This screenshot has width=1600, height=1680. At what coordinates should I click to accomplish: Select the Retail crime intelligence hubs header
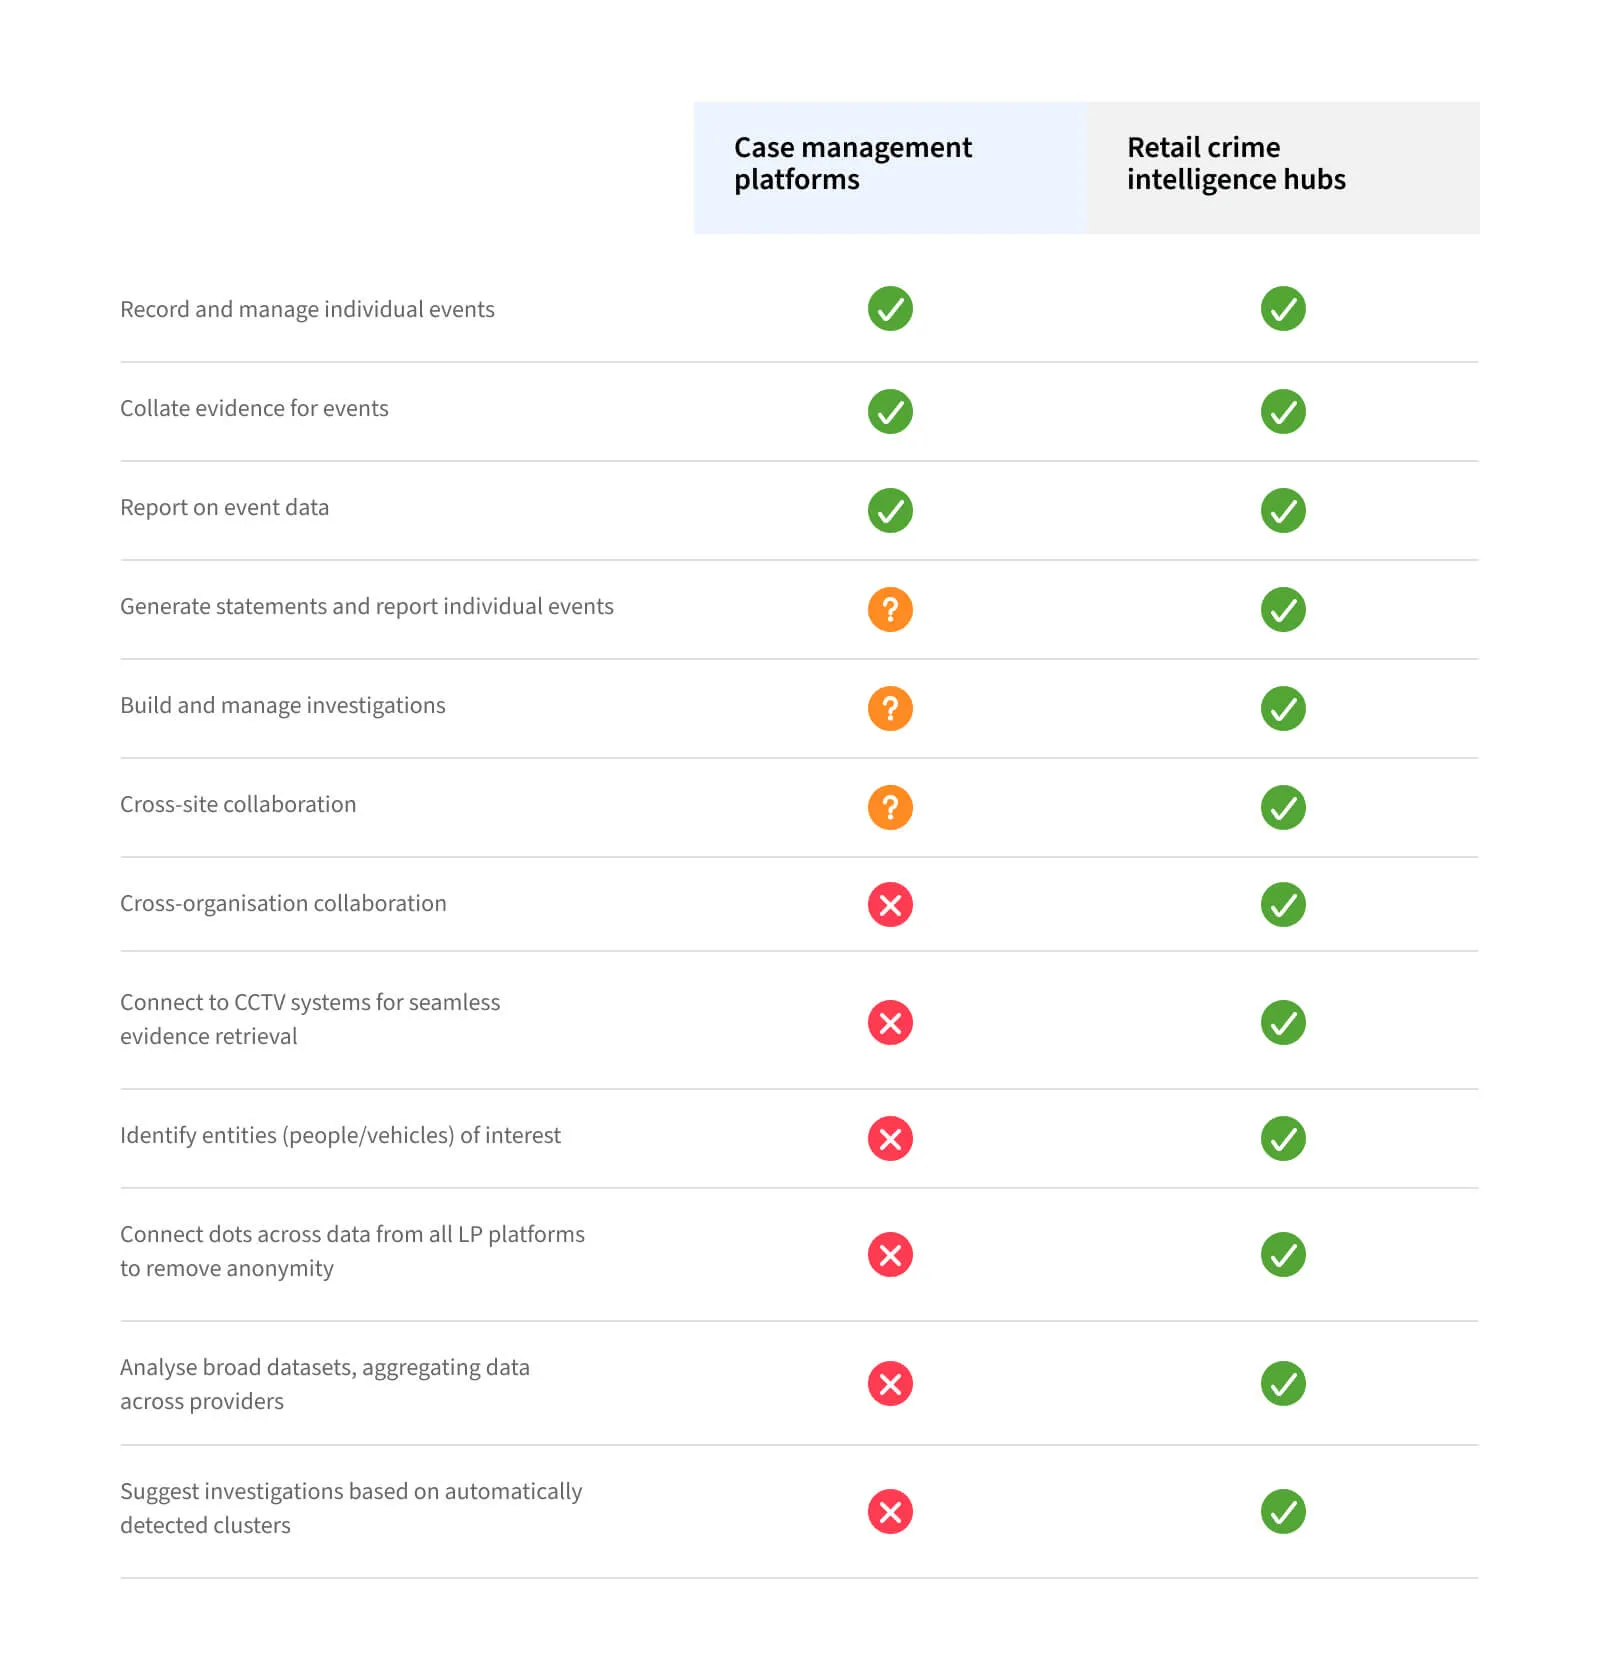[1283, 167]
